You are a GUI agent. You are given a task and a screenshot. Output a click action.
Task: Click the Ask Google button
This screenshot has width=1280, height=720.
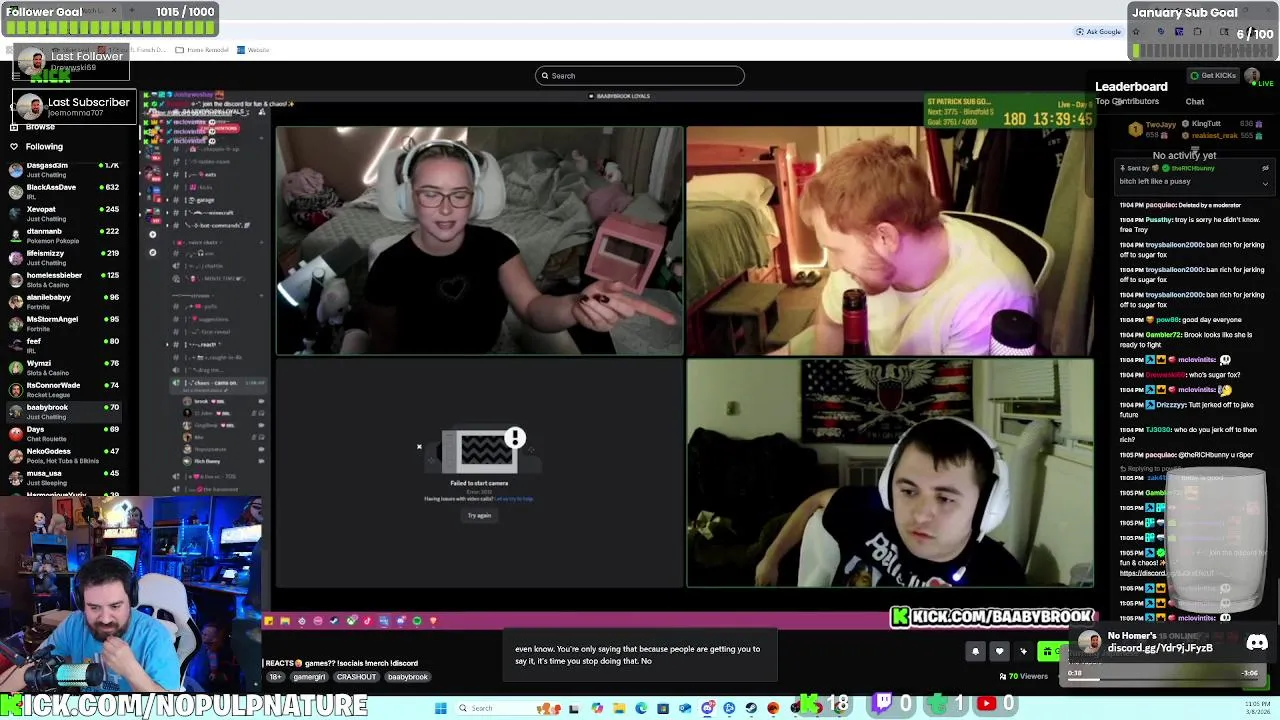click(1099, 32)
